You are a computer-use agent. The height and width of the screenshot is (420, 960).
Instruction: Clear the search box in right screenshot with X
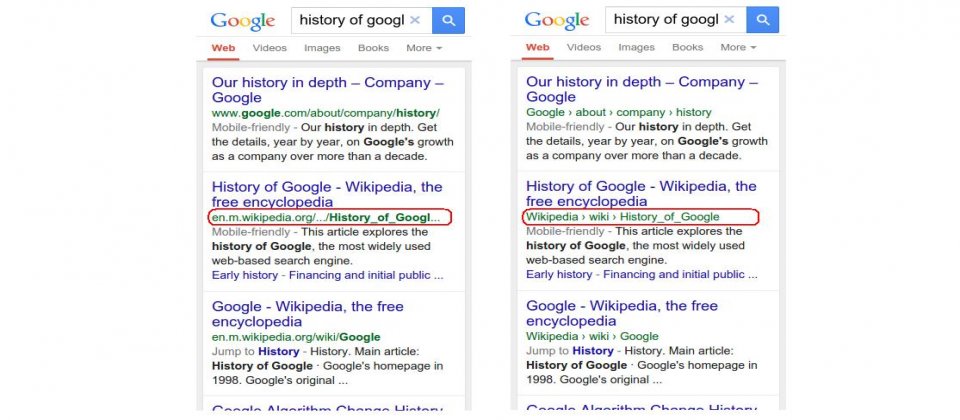coord(729,20)
